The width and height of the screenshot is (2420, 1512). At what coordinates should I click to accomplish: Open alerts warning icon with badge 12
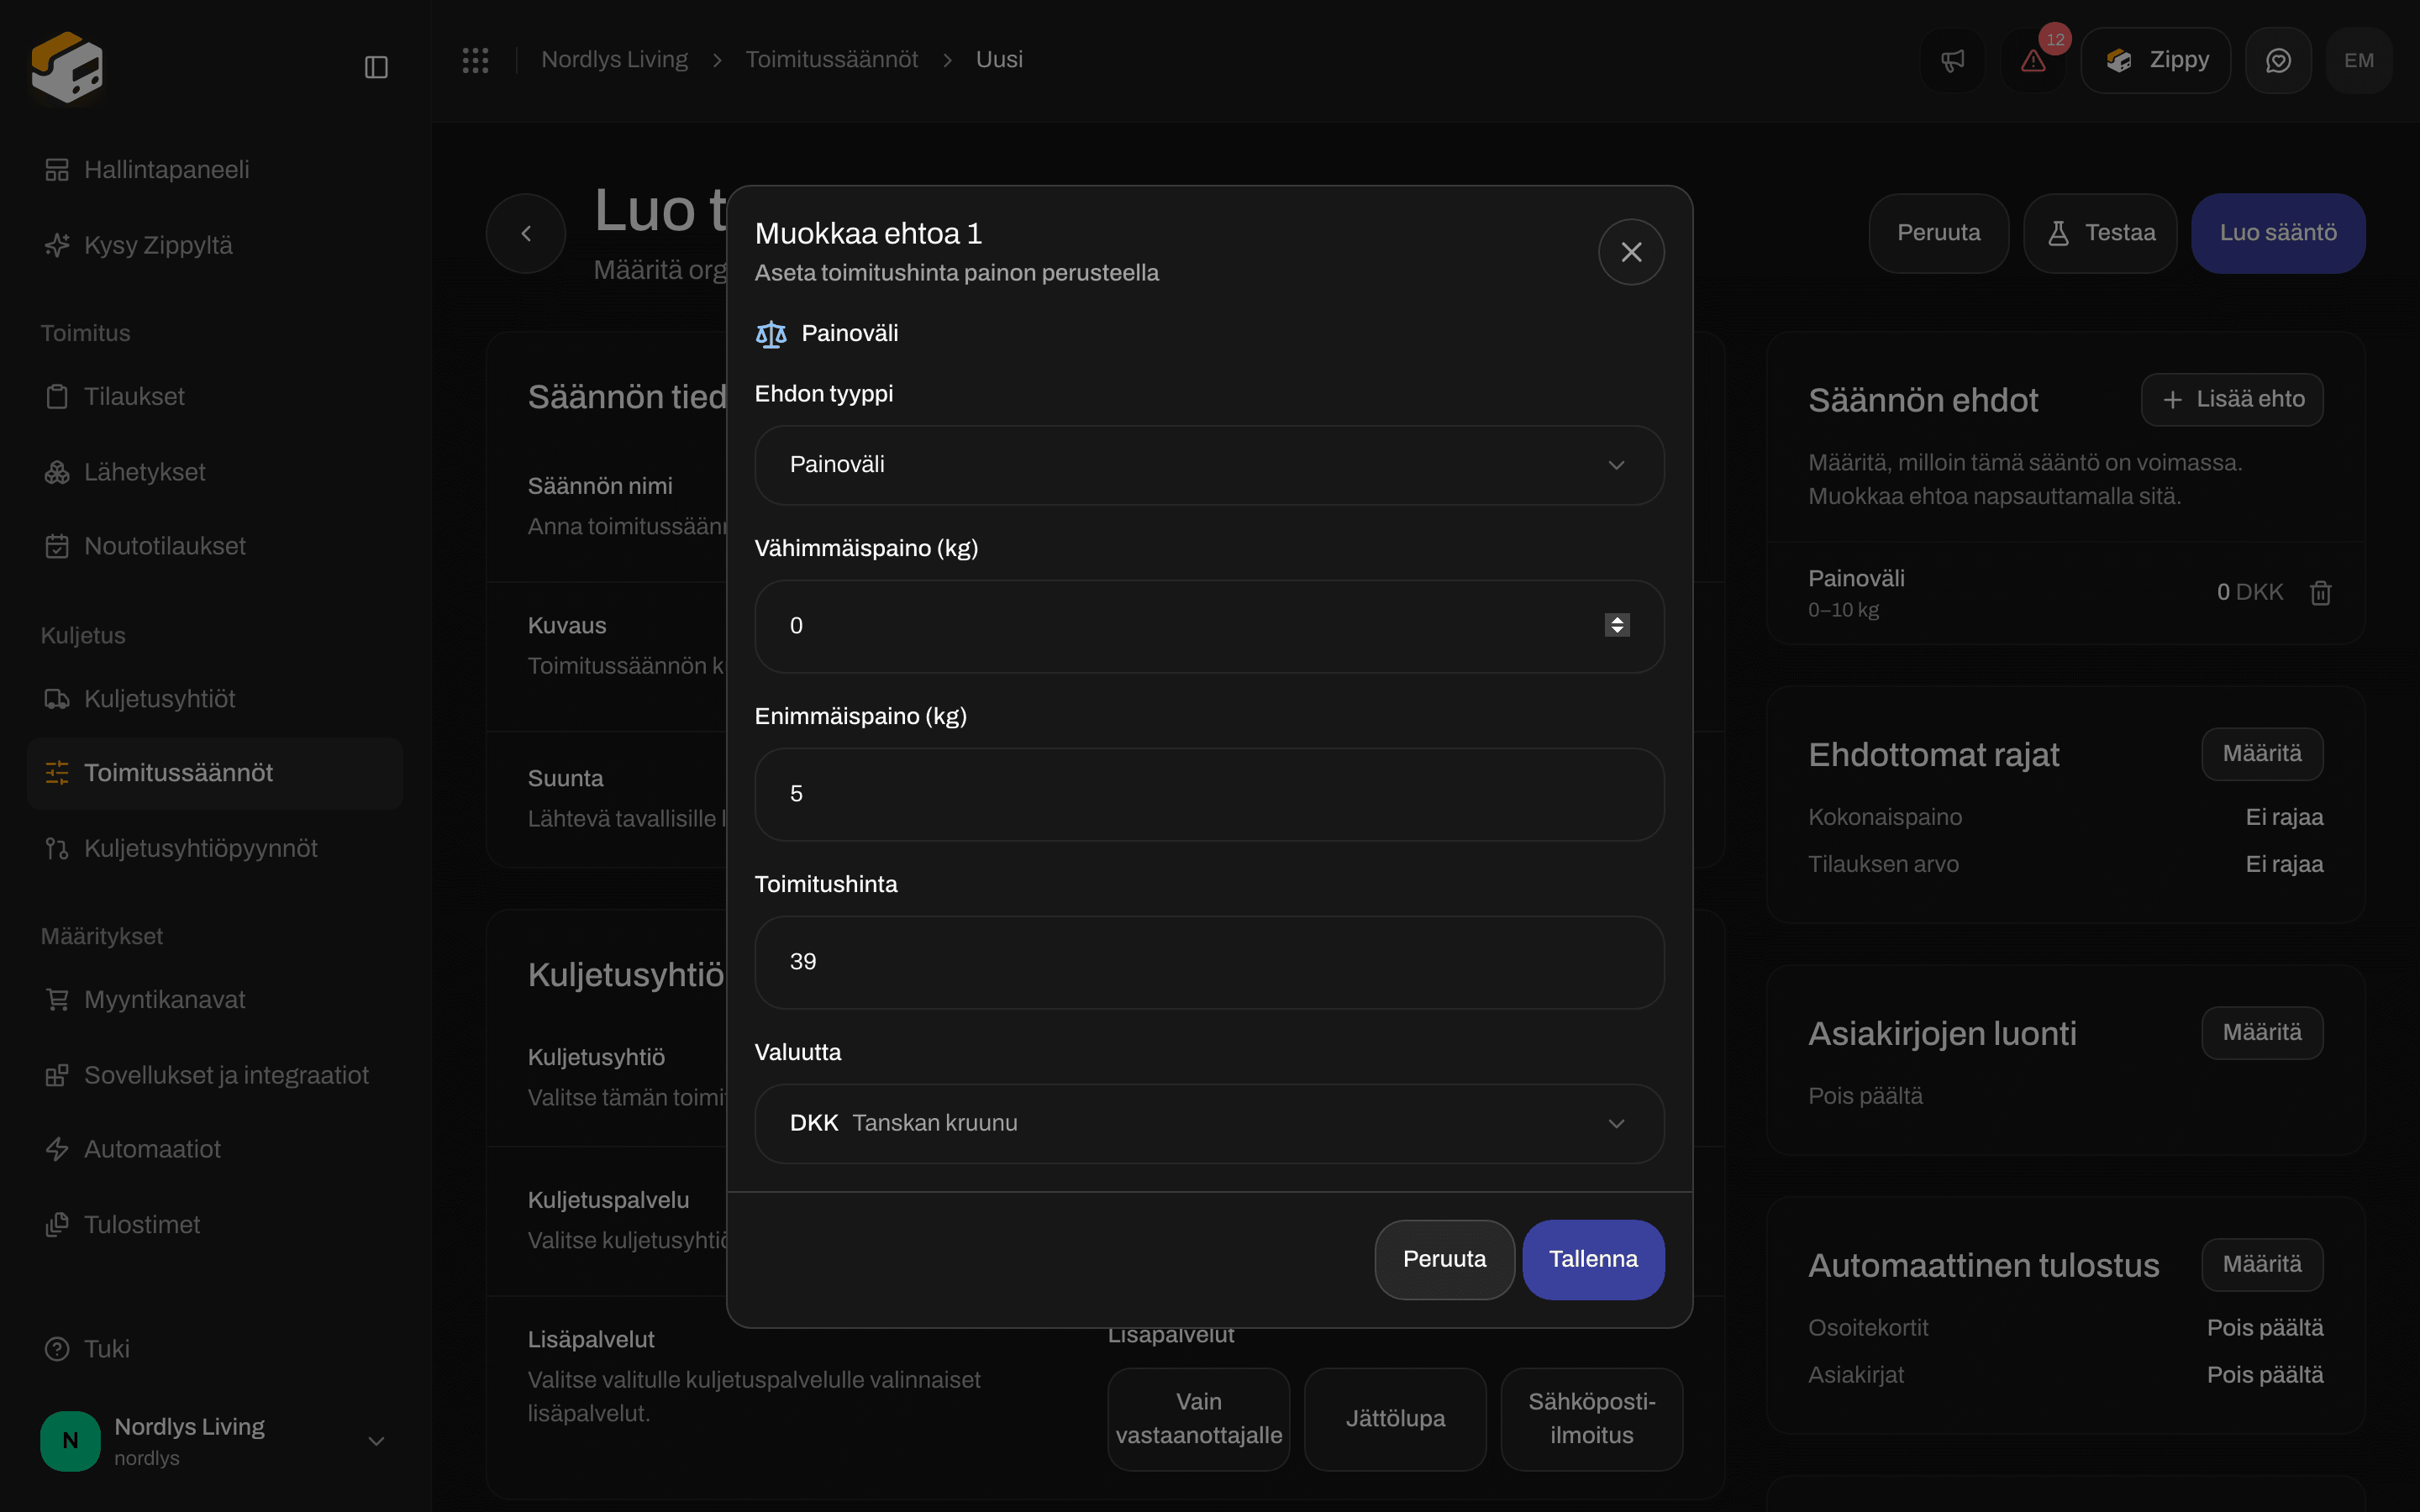[2033, 60]
